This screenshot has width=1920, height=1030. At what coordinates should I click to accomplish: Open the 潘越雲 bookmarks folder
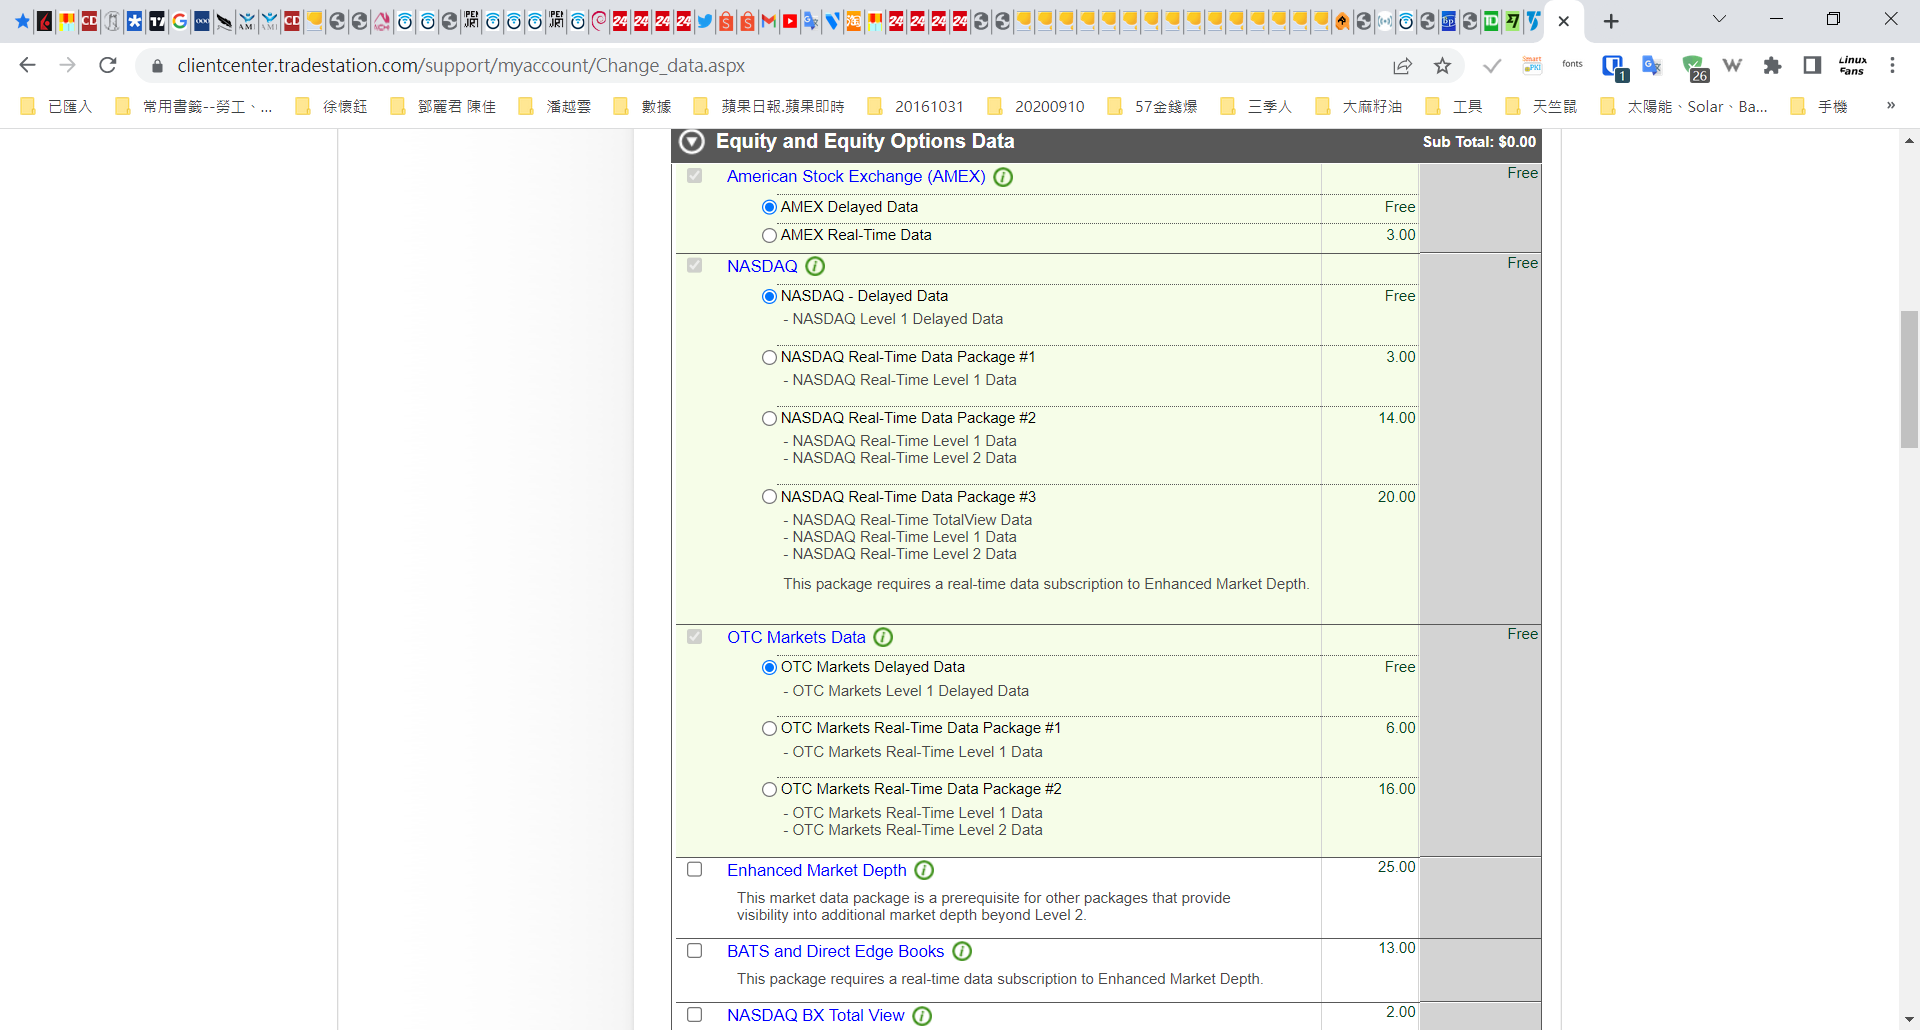[x=554, y=106]
